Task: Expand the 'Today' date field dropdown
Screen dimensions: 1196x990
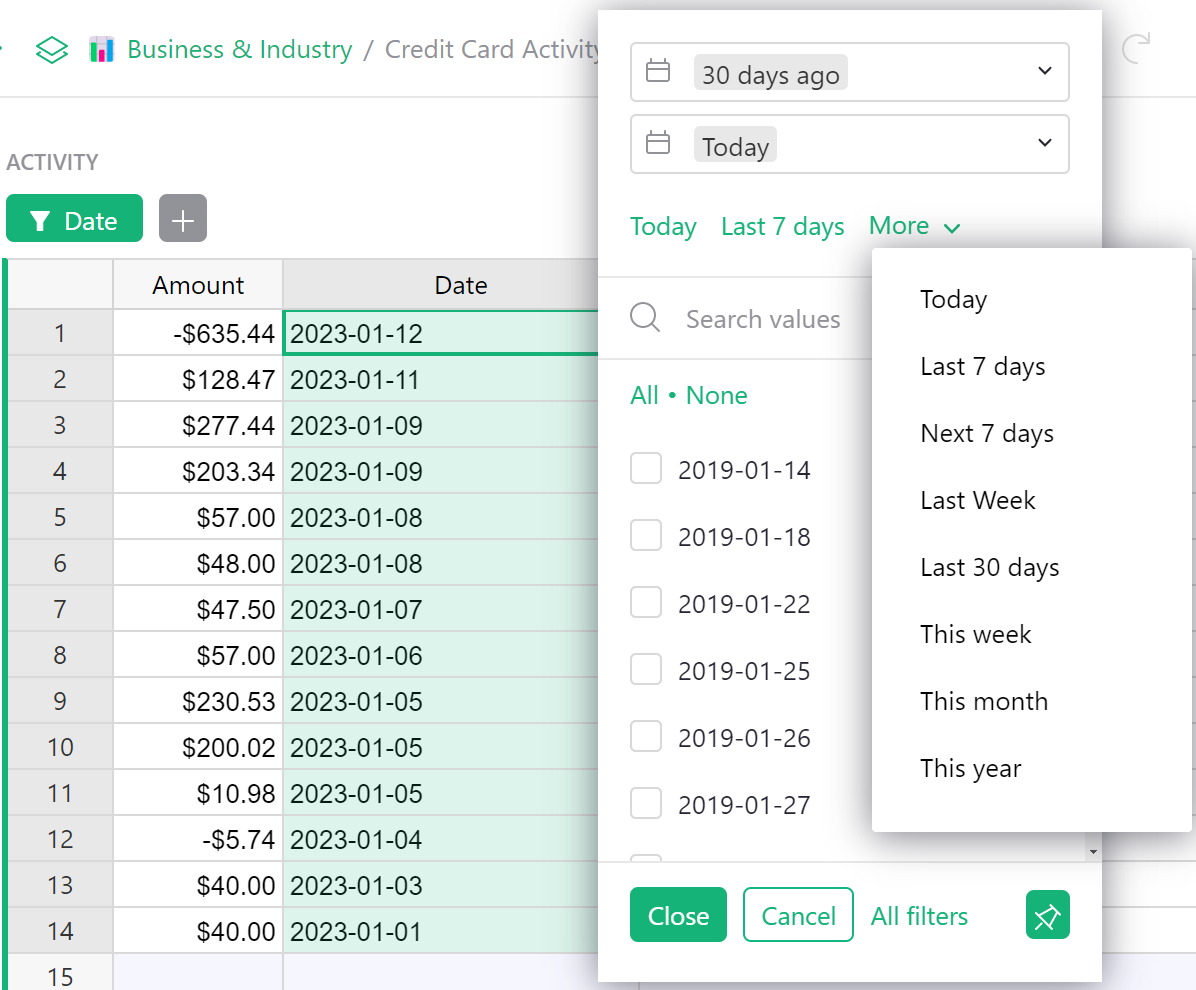Action: (x=1044, y=143)
